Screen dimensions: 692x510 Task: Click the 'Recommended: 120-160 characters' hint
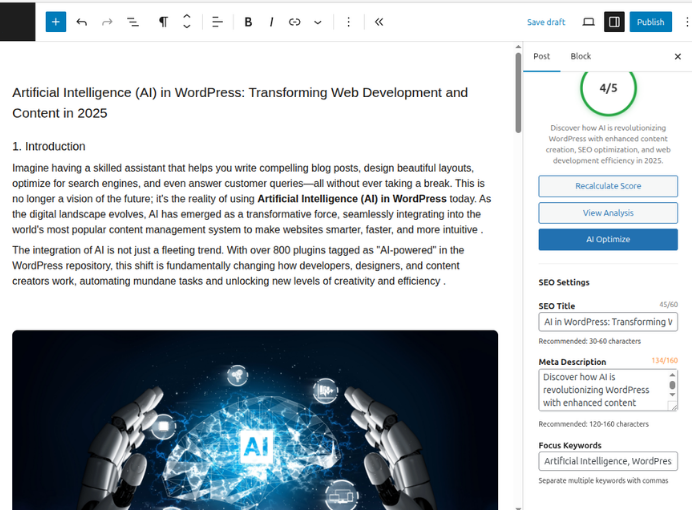pos(594,424)
